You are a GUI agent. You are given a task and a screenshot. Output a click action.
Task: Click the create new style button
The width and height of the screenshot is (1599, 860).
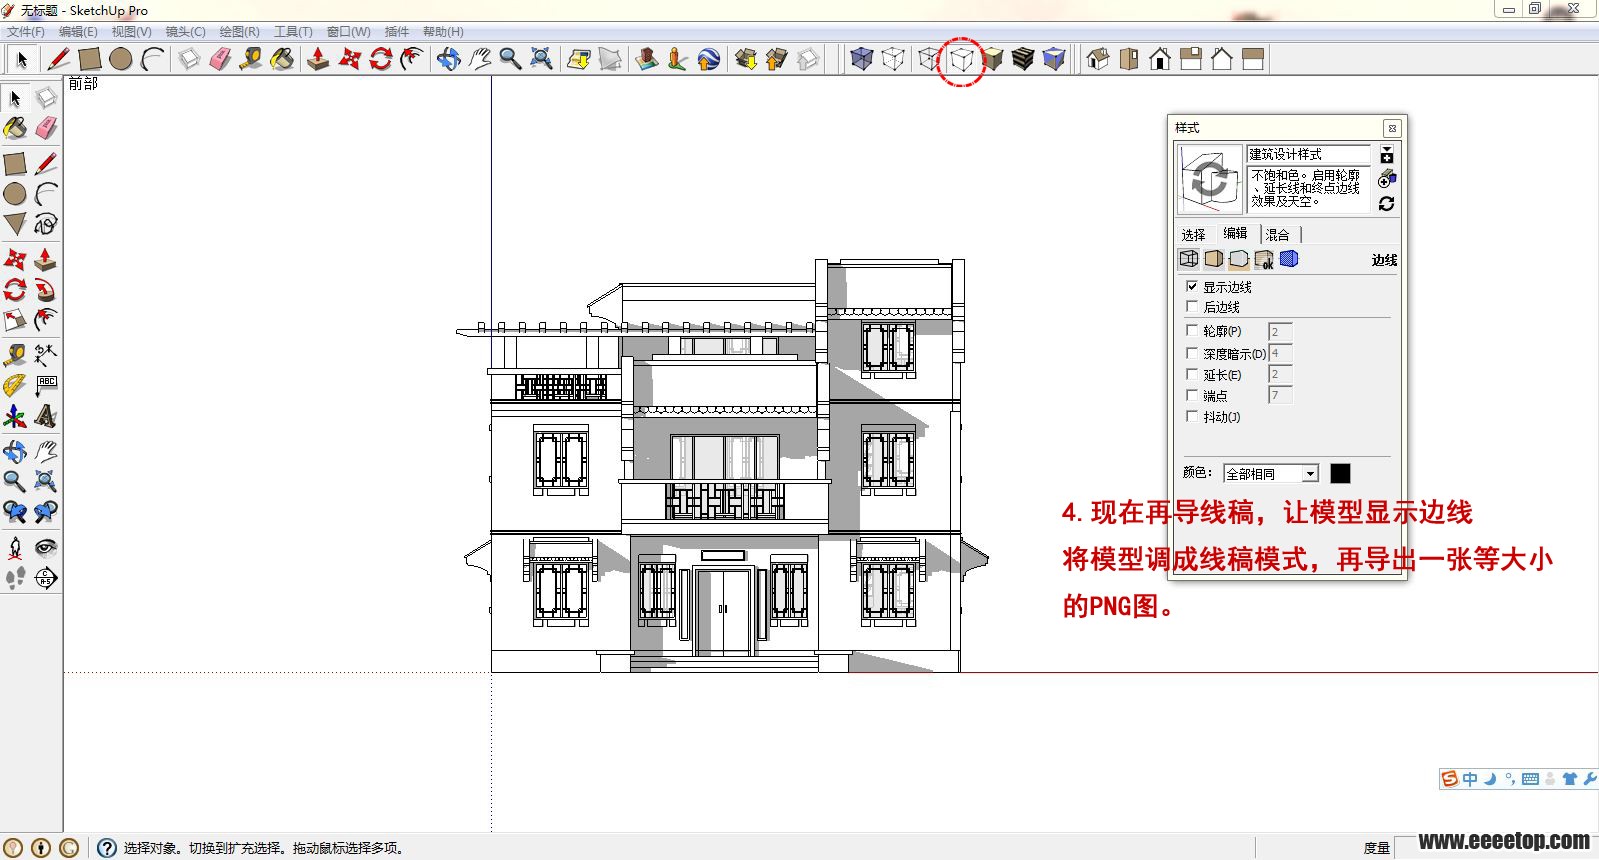[x=1387, y=179]
